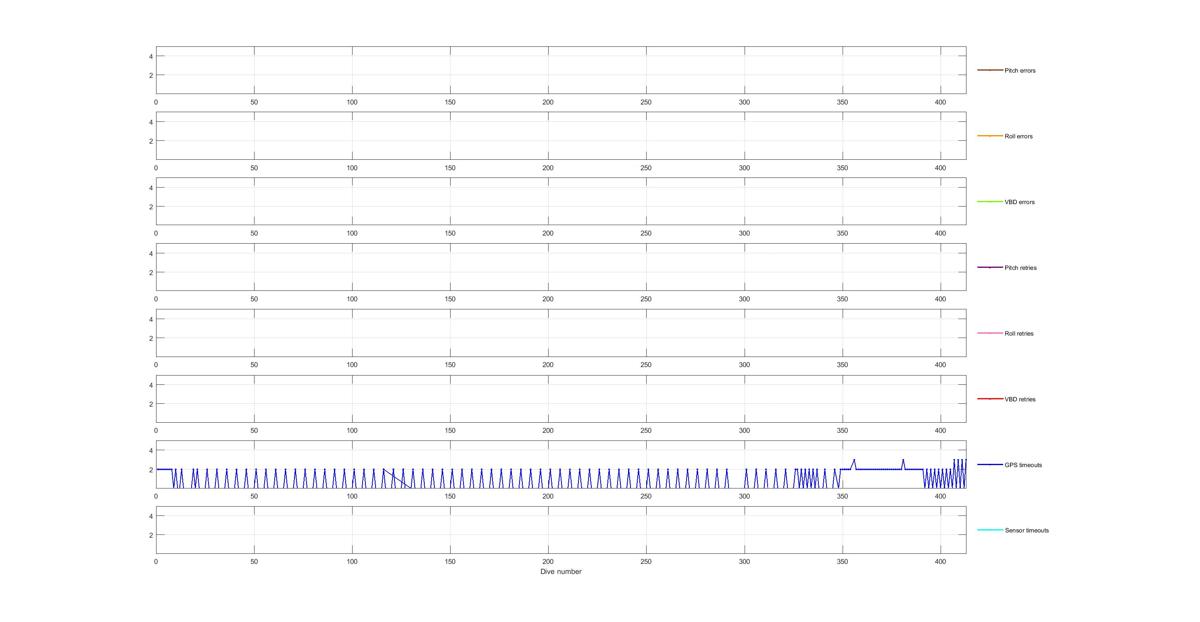
Task: Click the 'Roll errors' legend label
Action: [1018, 137]
